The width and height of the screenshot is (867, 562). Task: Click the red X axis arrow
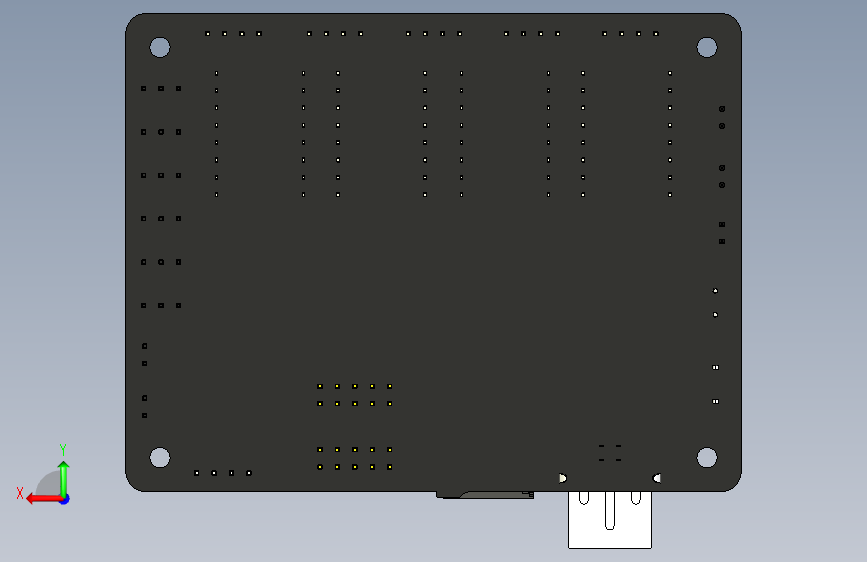coord(44,499)
